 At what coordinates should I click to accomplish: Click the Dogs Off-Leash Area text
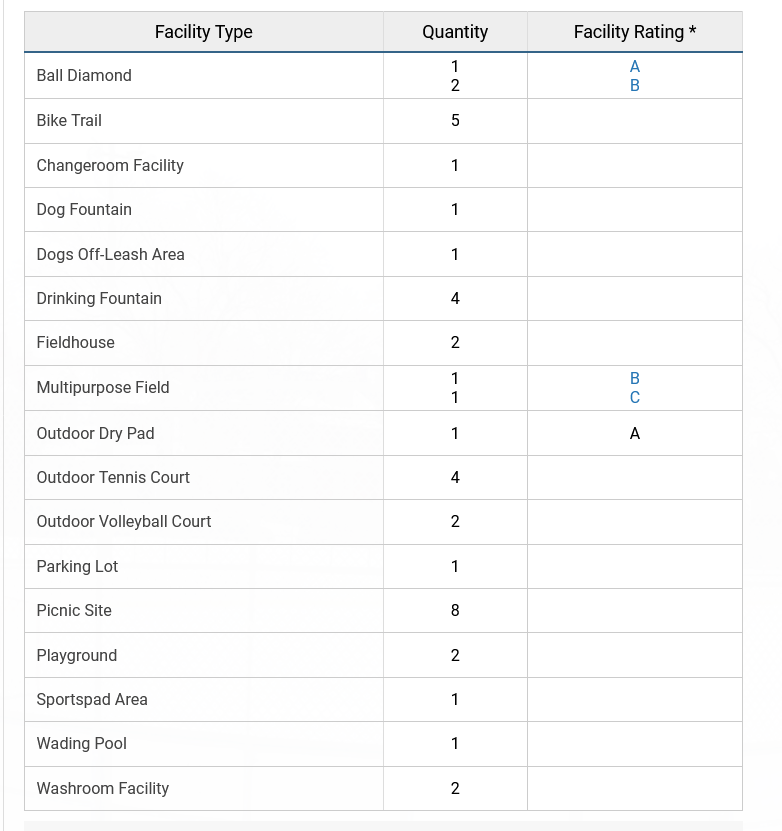click(x=110, y=254)
